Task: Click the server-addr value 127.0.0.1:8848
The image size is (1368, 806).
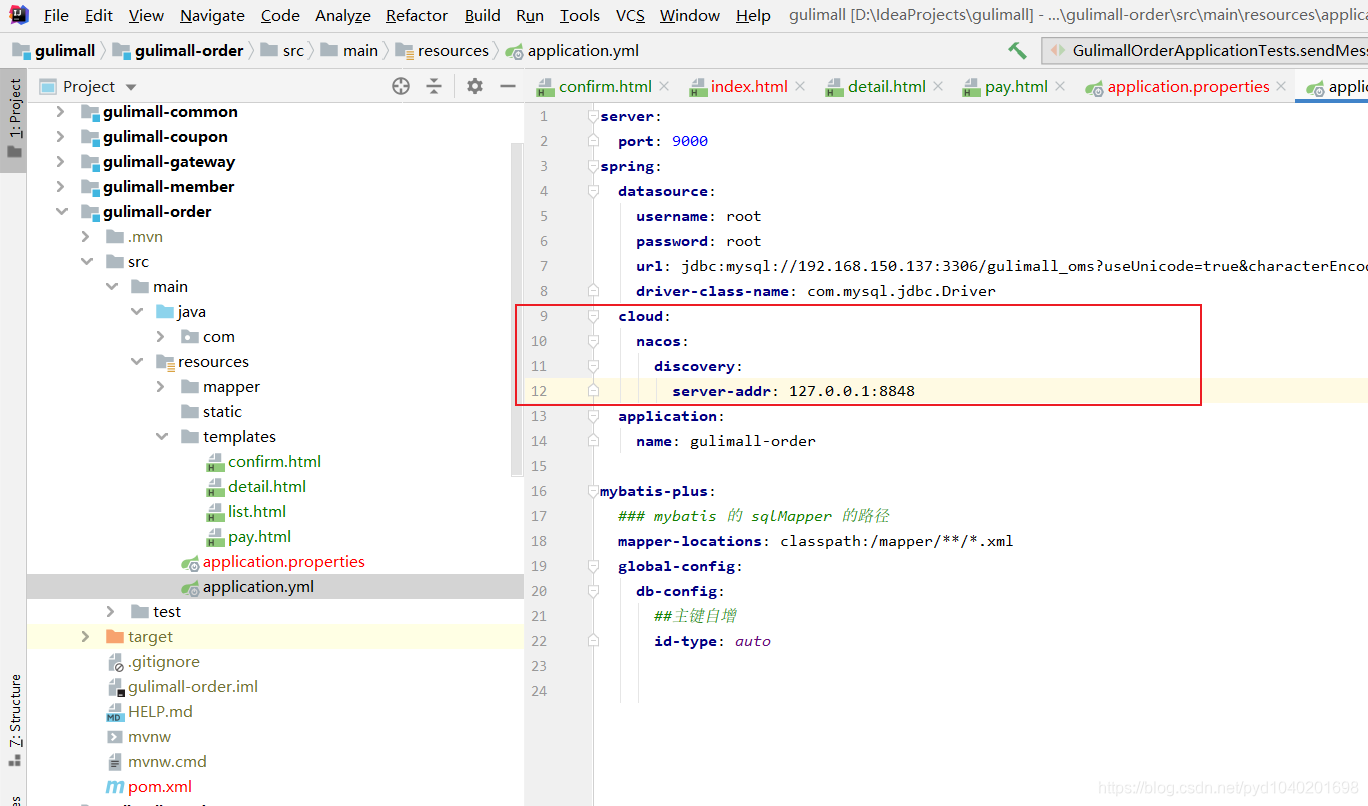Action: [x=852, y=391]
